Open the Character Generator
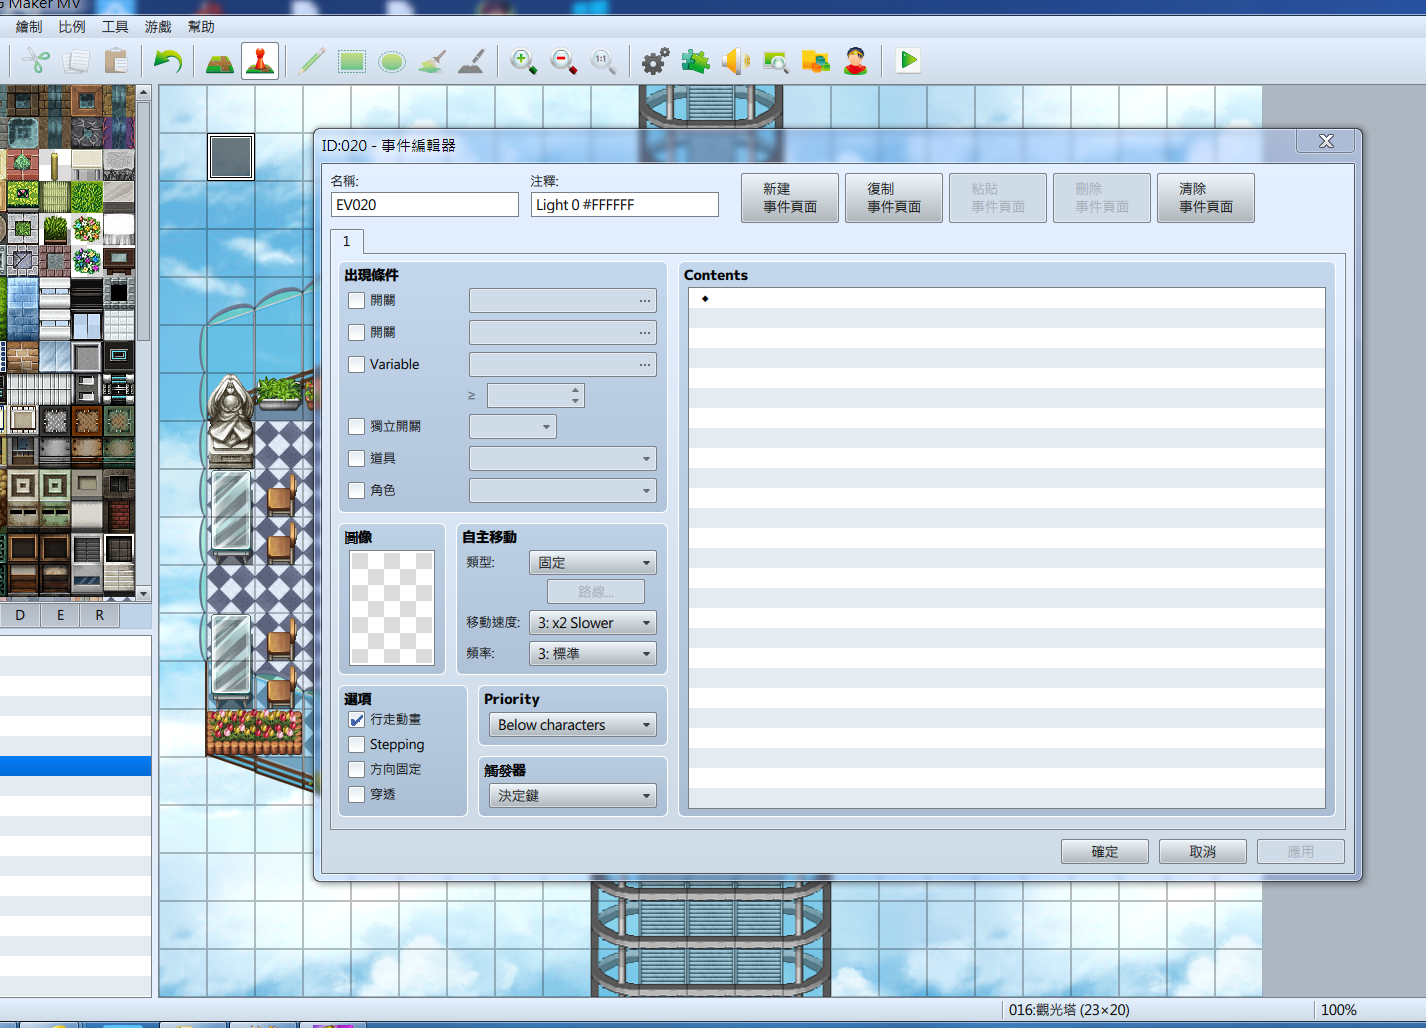Image resolution: width=1426 pixels, height=1028 pixels. 855,61
